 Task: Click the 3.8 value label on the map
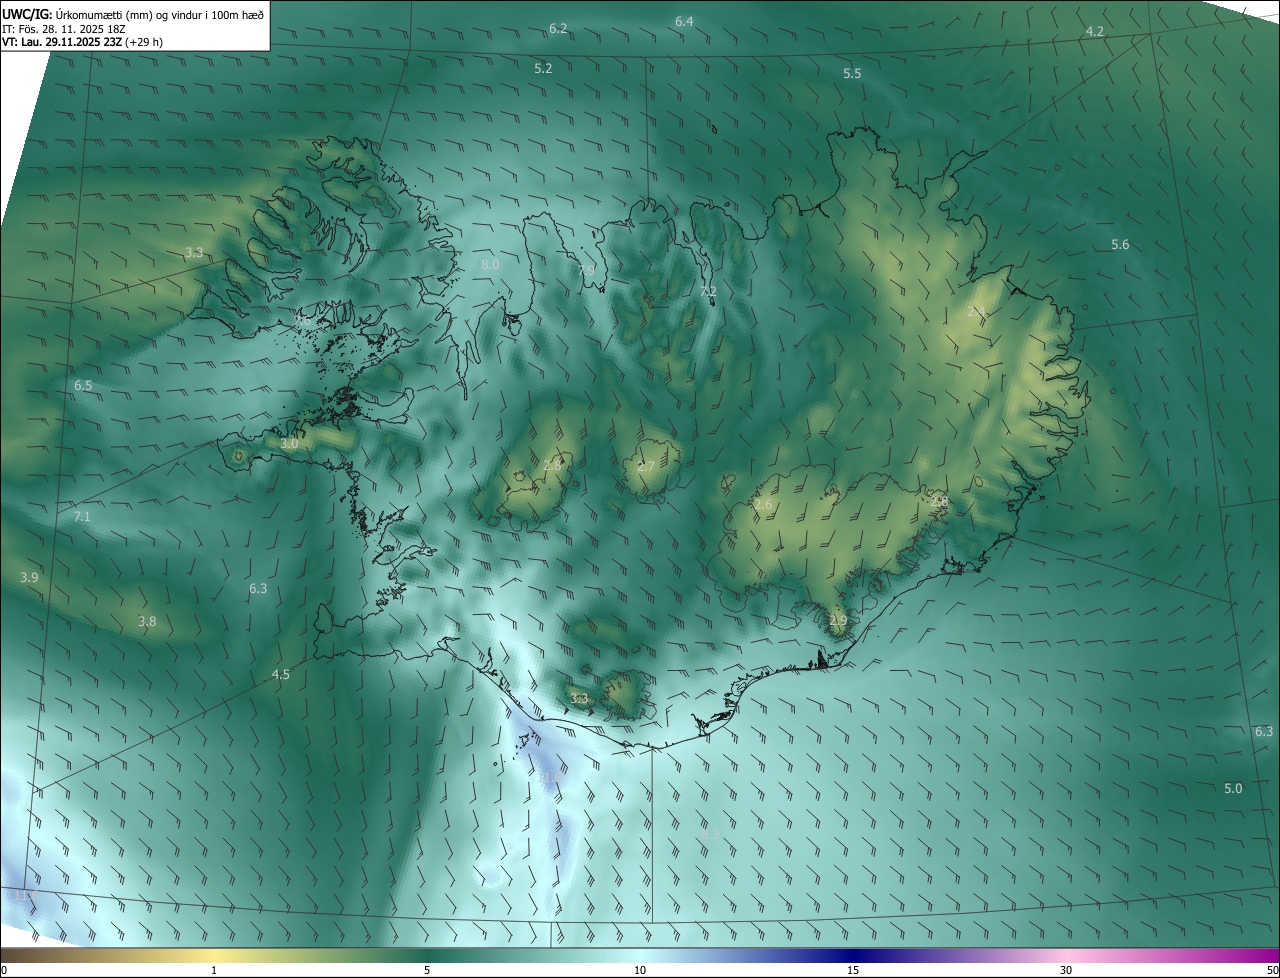(x=147, y=622)
